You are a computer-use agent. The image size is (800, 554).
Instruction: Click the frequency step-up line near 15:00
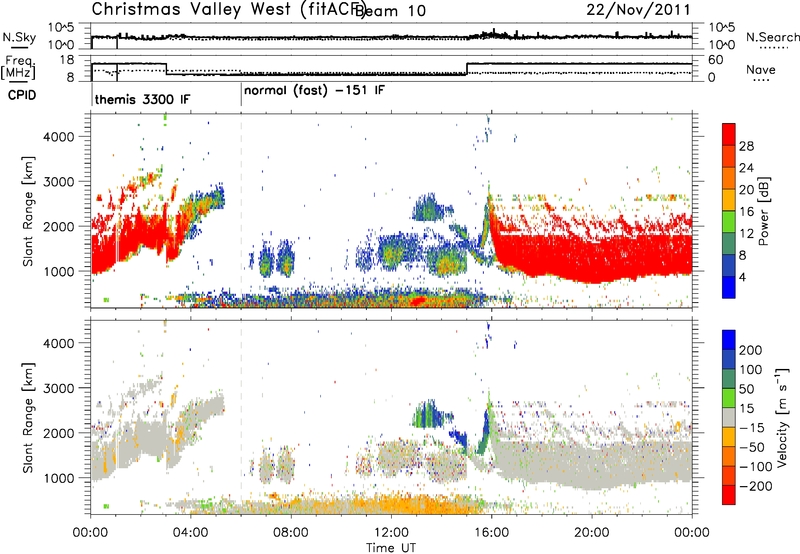(x=467, y=69)
